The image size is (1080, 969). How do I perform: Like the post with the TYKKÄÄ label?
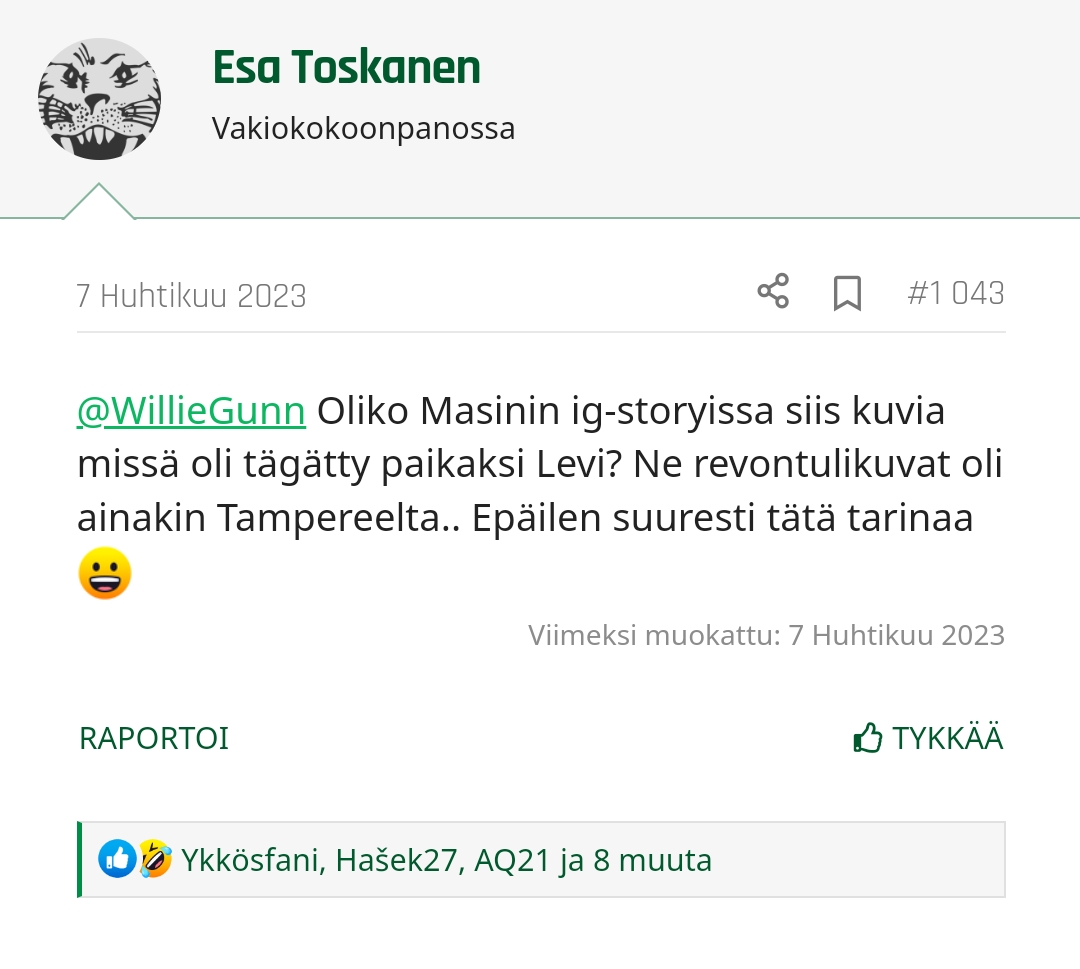[x=947, y=738]
